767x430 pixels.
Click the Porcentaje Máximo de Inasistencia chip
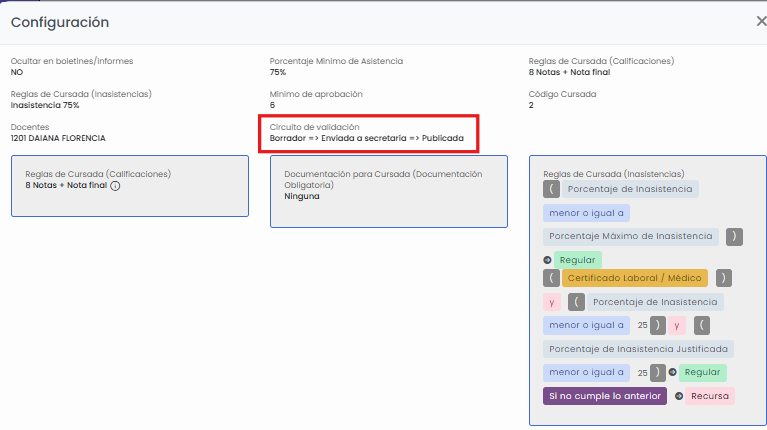point(631,236)
